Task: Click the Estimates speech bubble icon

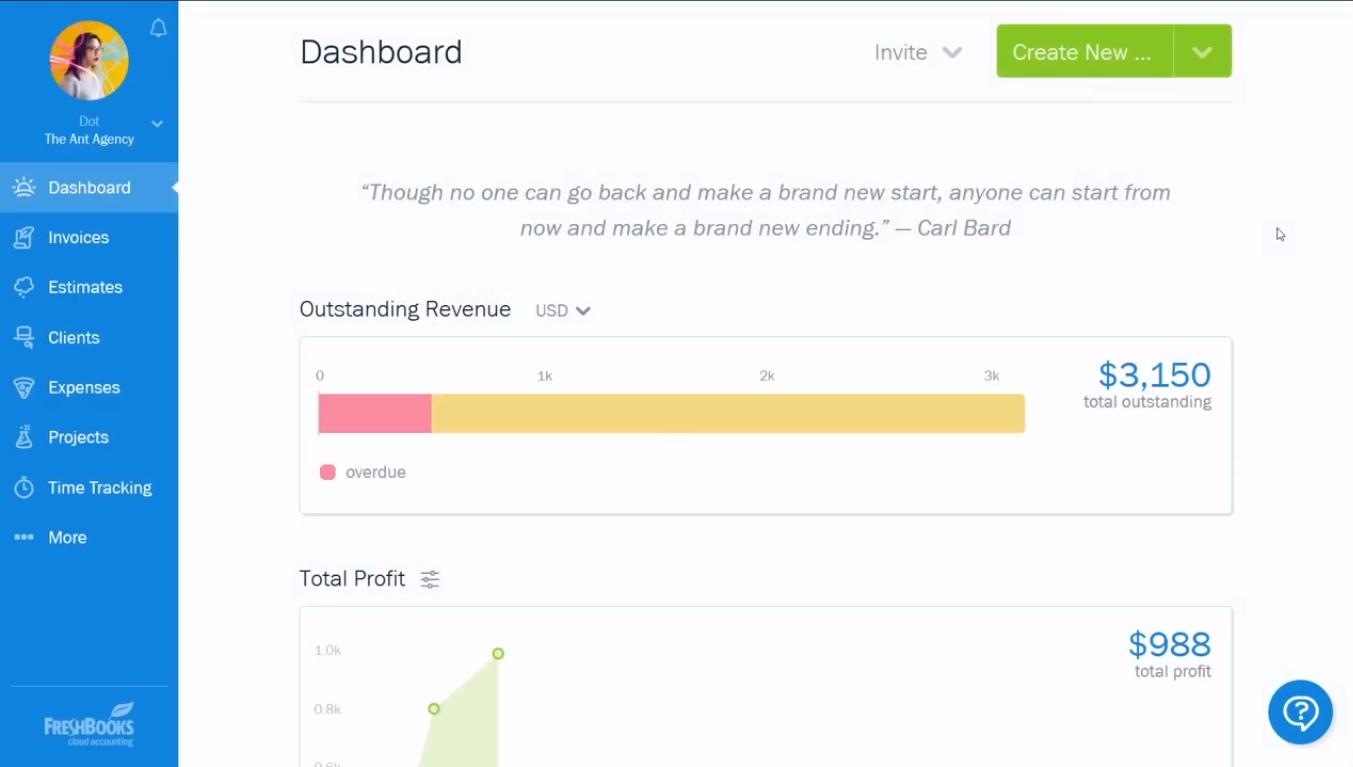Action: [23, 287]
